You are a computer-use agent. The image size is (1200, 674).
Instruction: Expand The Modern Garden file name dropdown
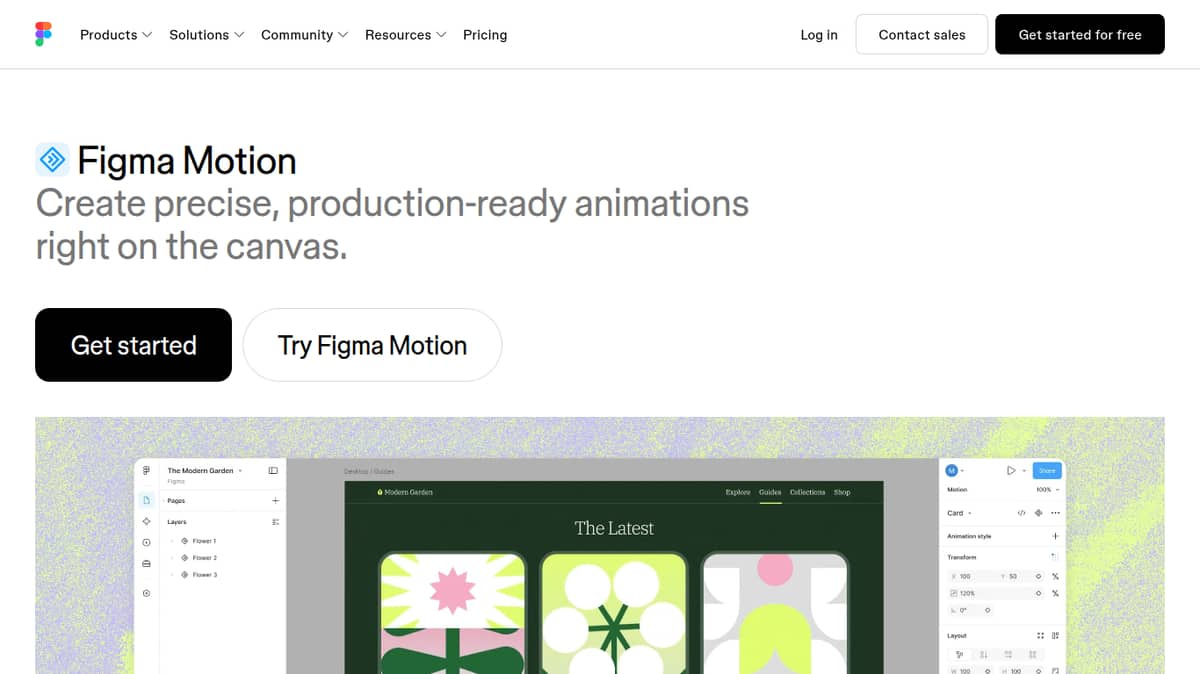coord(240,471)
